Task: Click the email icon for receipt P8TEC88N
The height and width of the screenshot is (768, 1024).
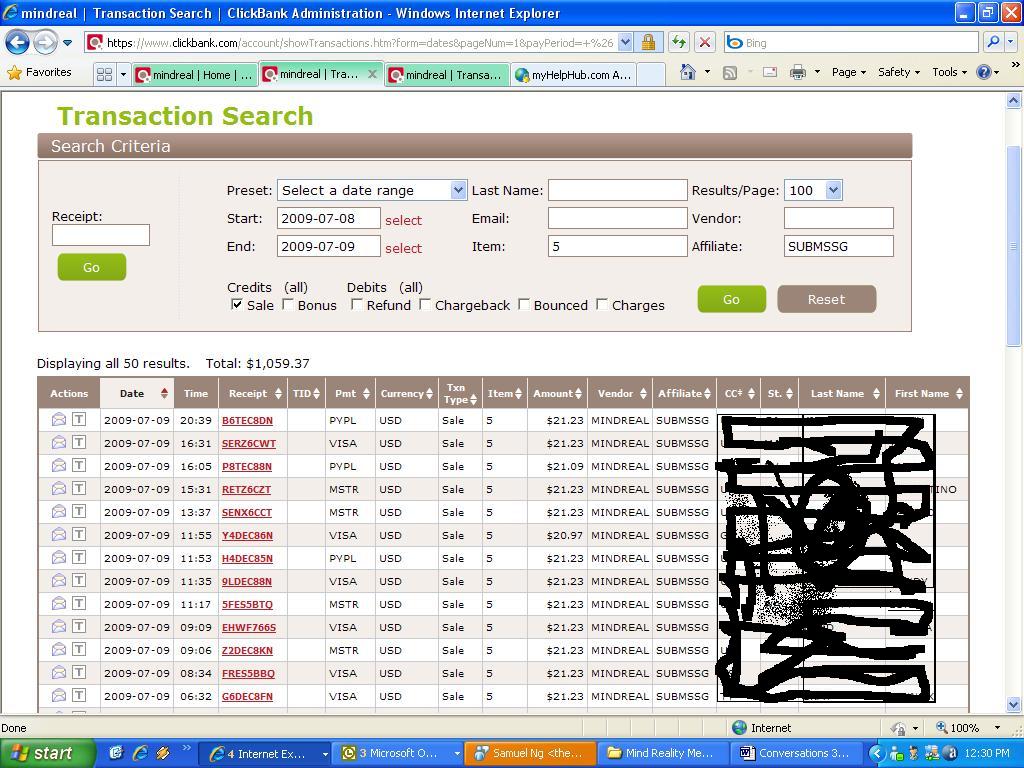Action: (x=59, y=466)
